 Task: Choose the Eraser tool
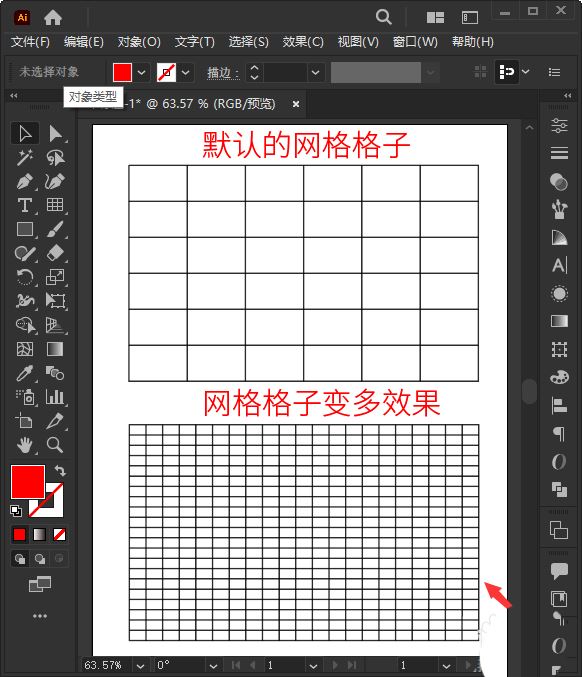click(55, 253)
